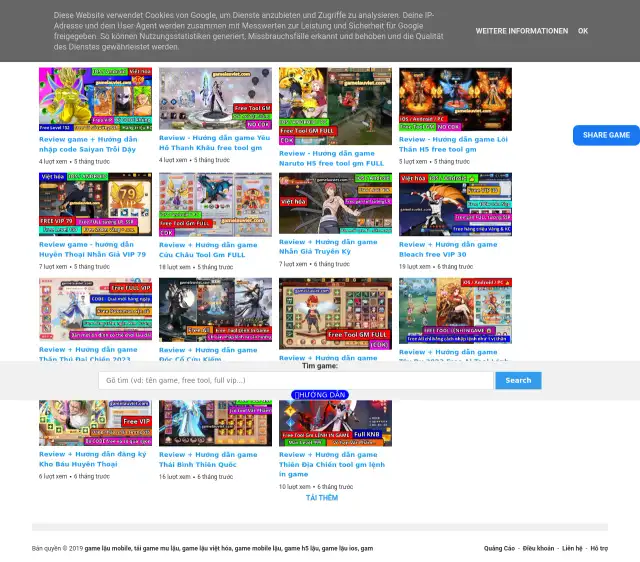
Task: Open 'Lôi Thần H5 free tool gm' link
Action: [x=453, y=144]
